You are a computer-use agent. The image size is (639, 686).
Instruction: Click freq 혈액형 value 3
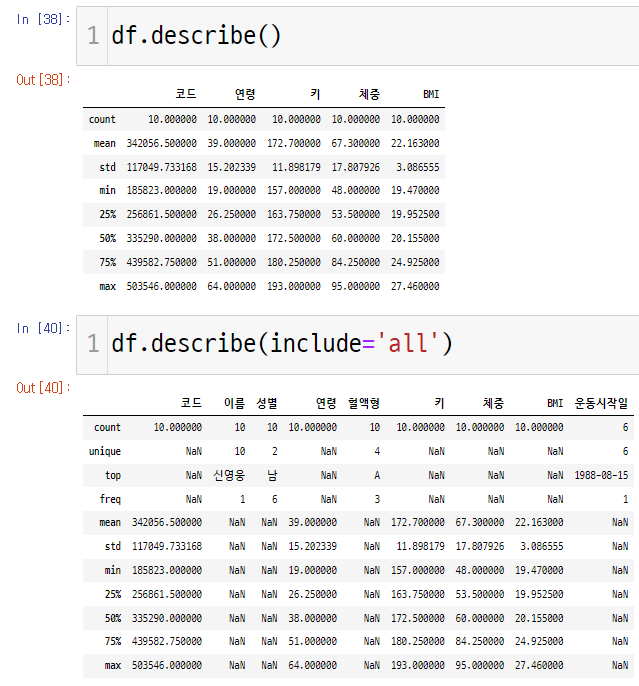[377, 499]
